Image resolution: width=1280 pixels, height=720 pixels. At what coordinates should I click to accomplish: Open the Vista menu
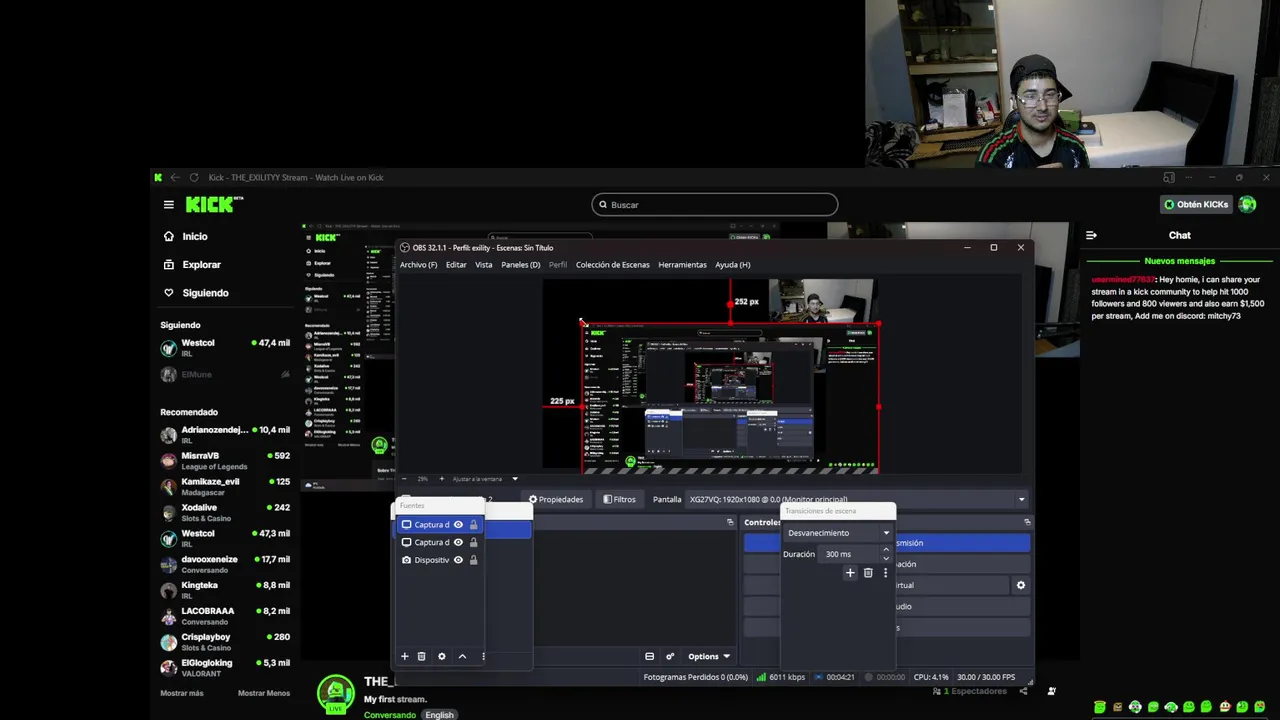click(x=483, y=264)
